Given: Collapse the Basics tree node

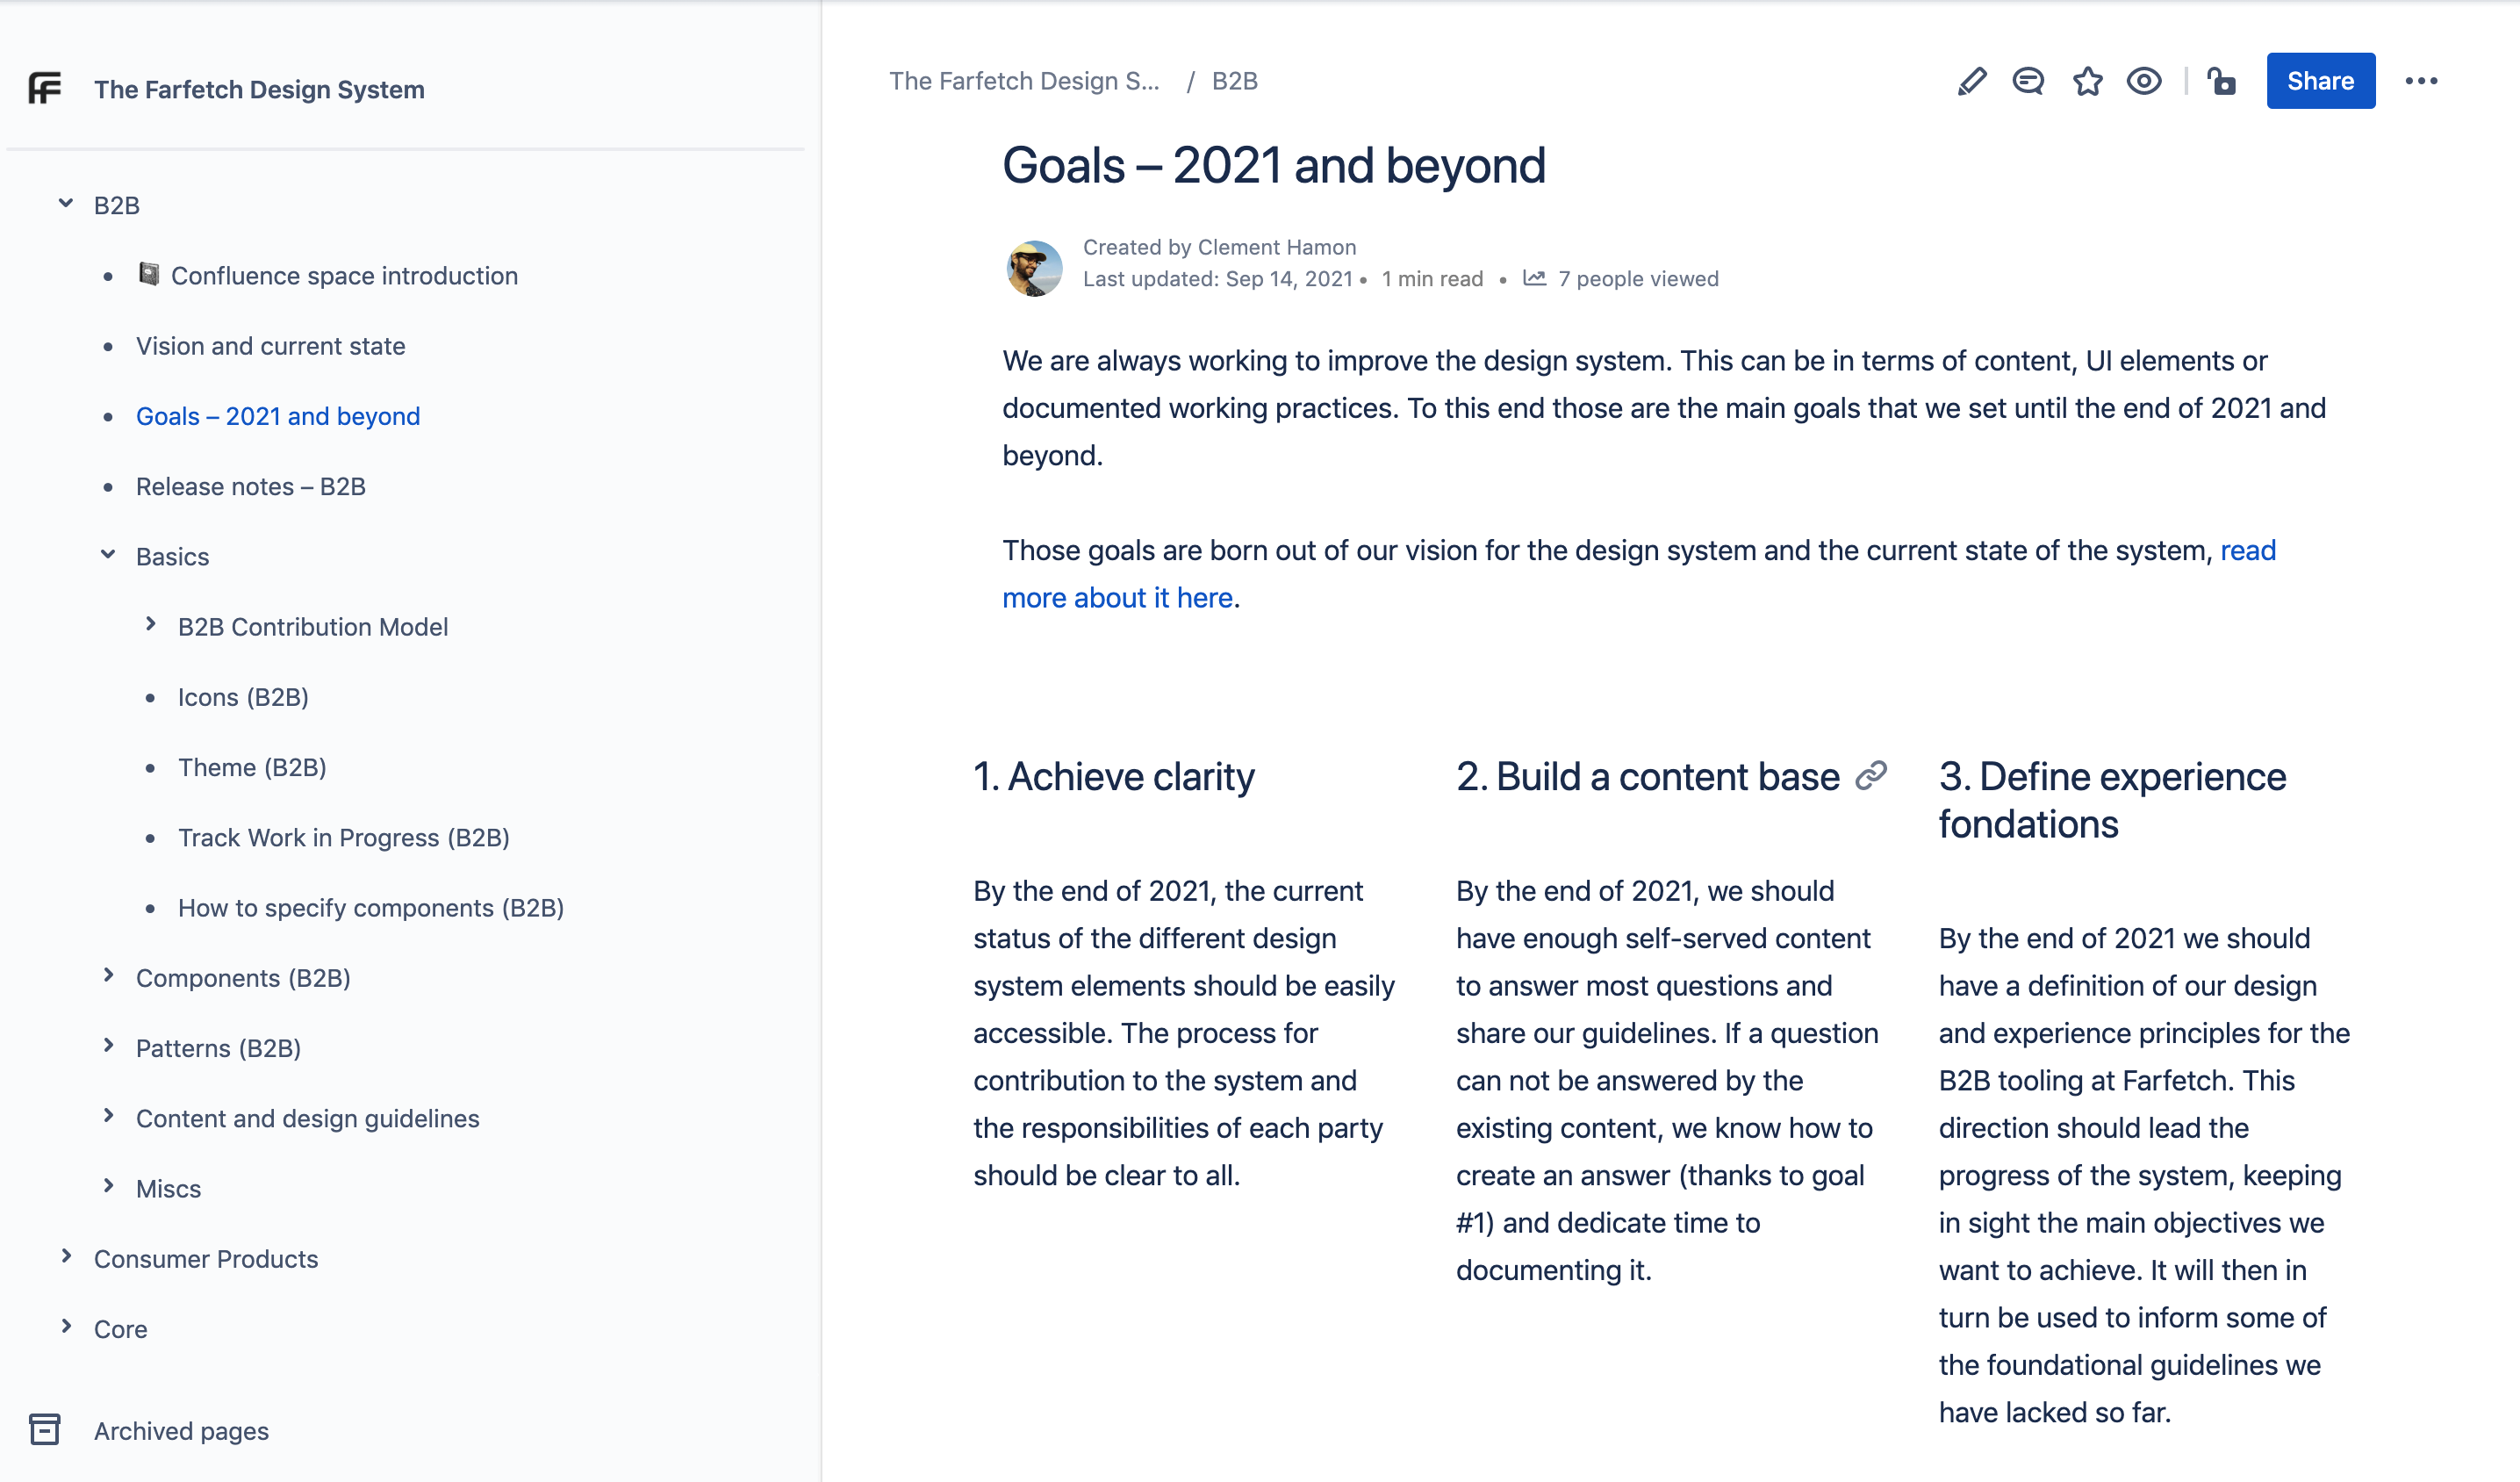Looking at the screenshot, I should (108, 554).
